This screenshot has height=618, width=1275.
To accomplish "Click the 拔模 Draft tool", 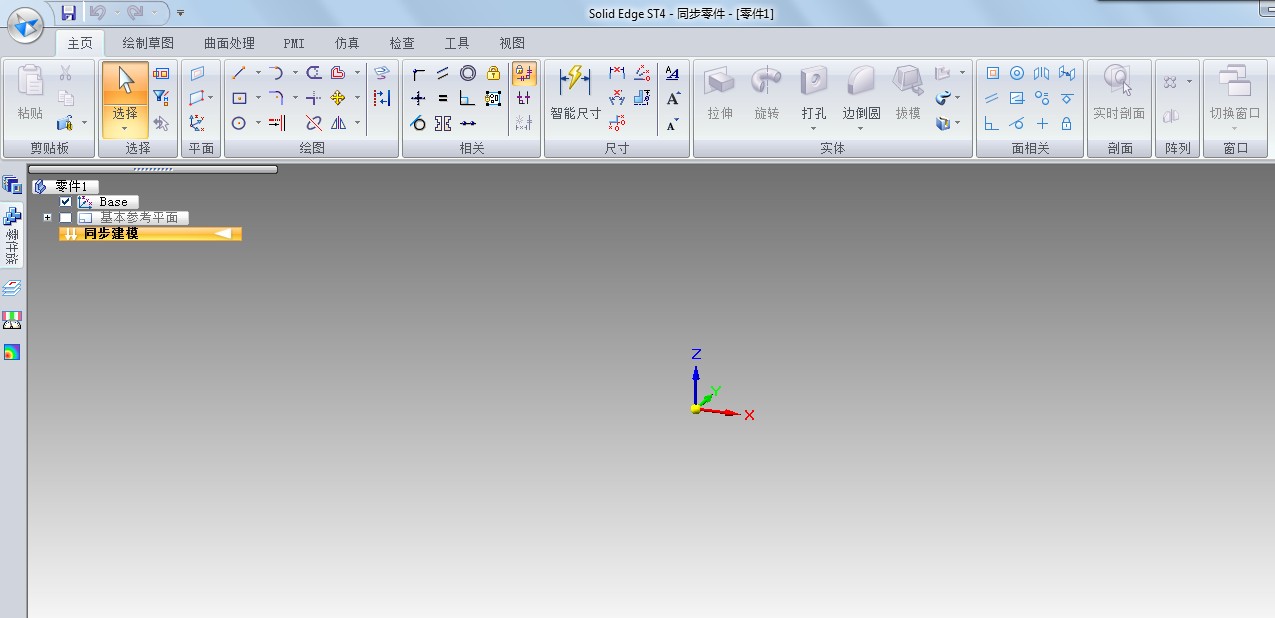I will point(908,94).
